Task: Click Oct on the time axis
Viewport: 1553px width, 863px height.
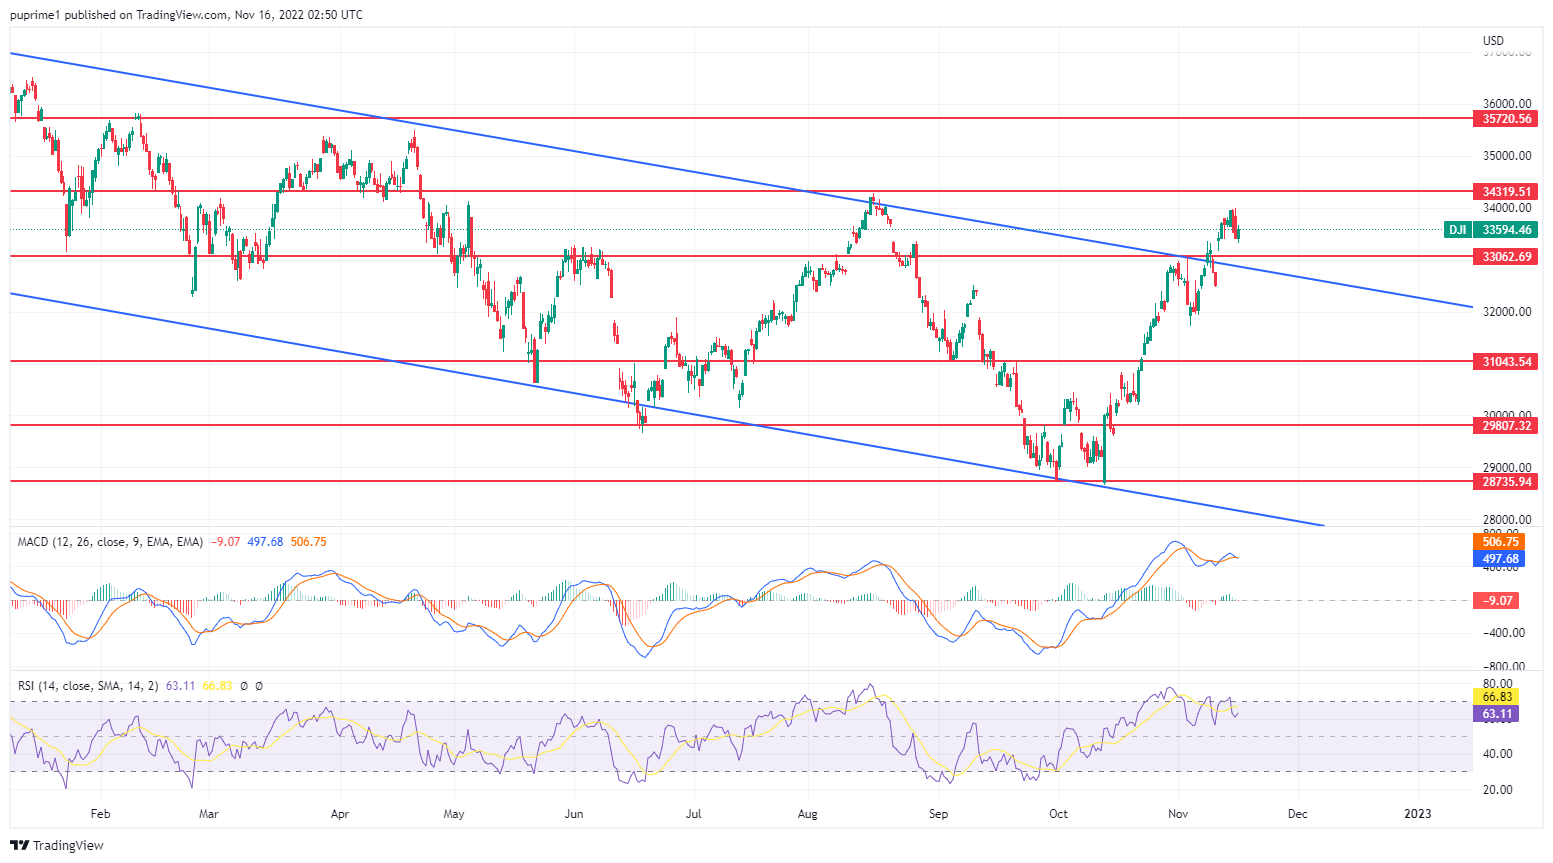Action: (x=1058, y=814)
